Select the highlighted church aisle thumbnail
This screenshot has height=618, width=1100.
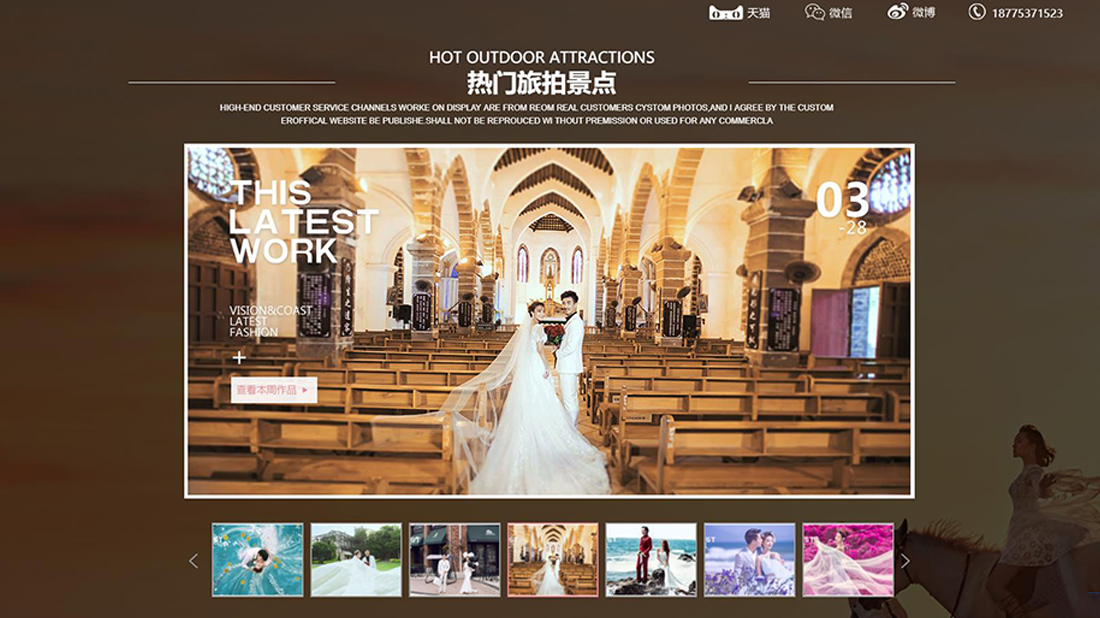click(553, 560)
